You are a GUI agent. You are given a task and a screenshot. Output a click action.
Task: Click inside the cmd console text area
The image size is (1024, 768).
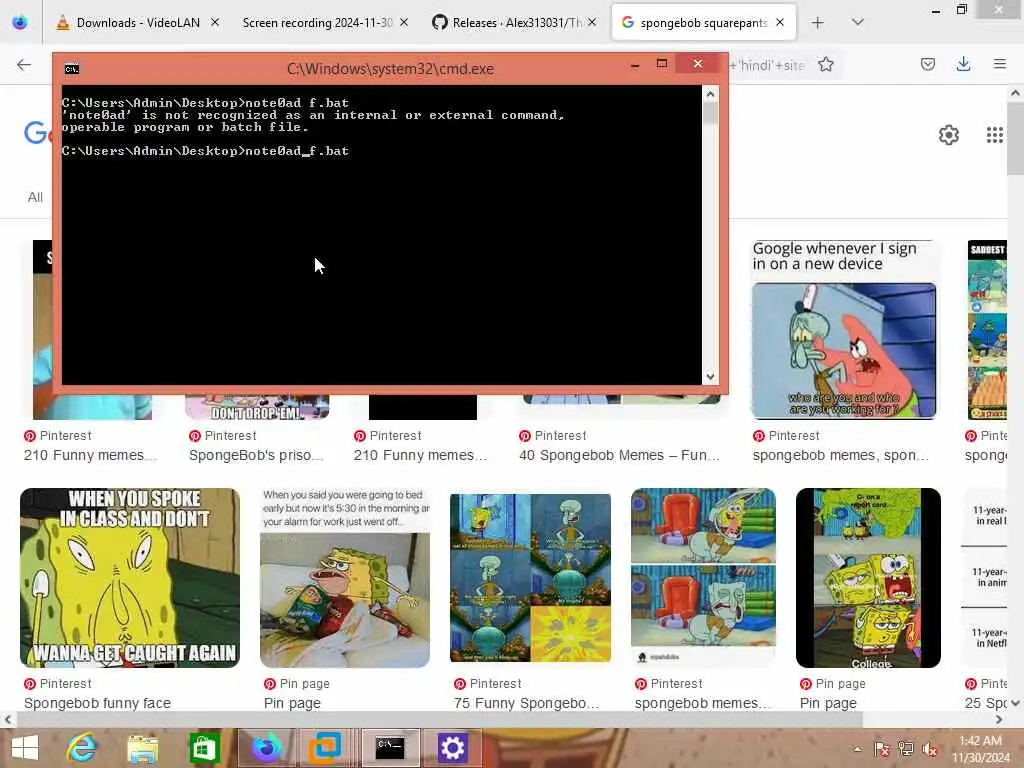pyautogui.click(x=382, y=235)
